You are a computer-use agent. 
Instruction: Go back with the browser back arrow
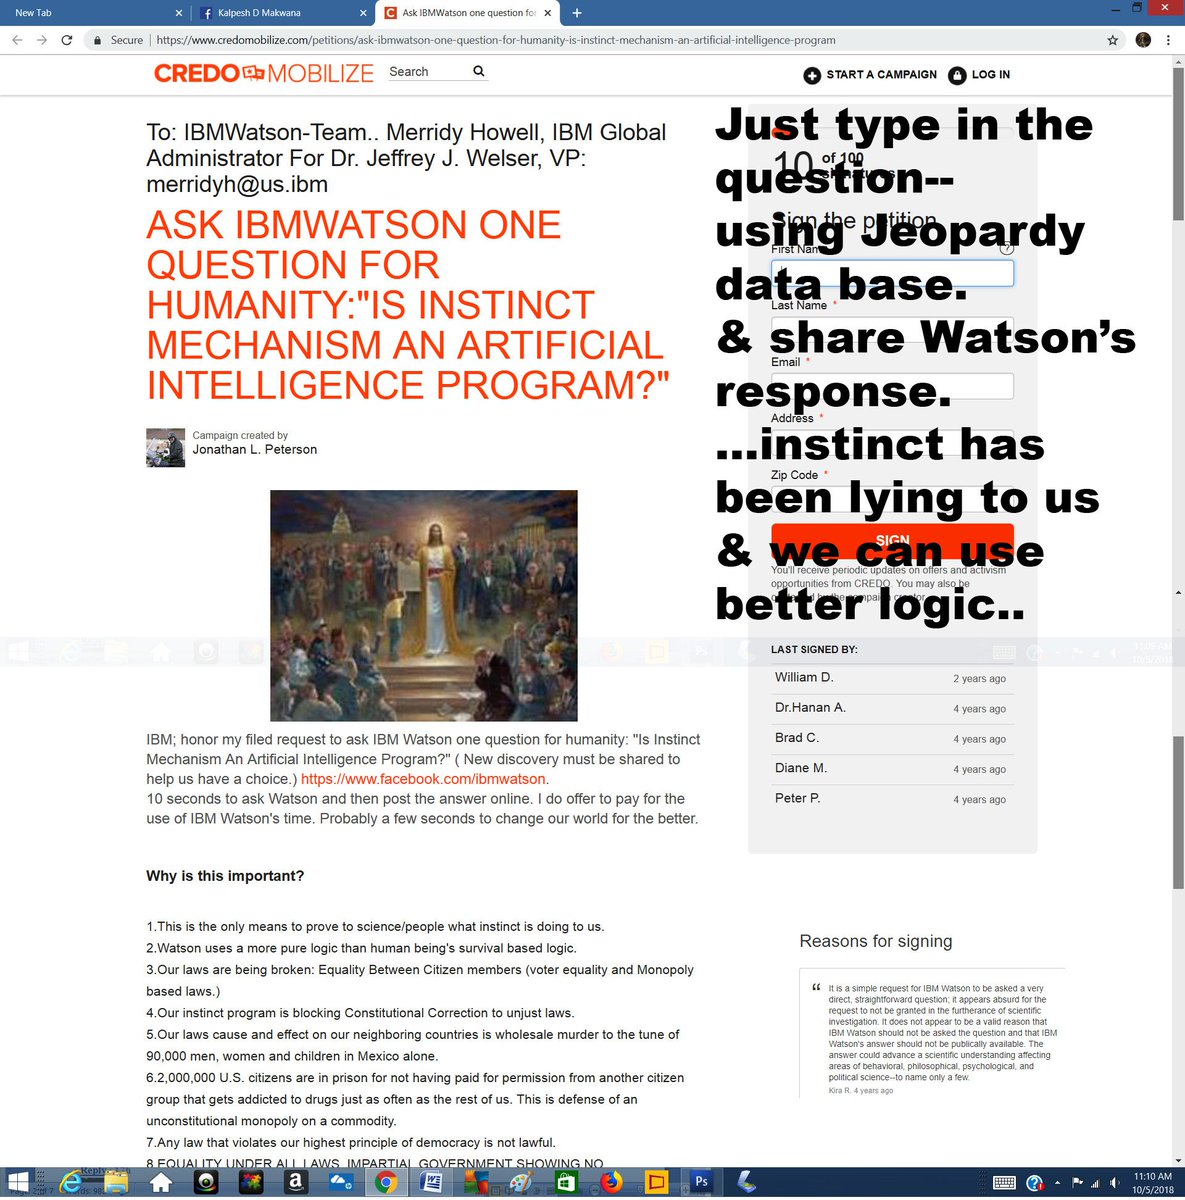(x=17, y=40)
